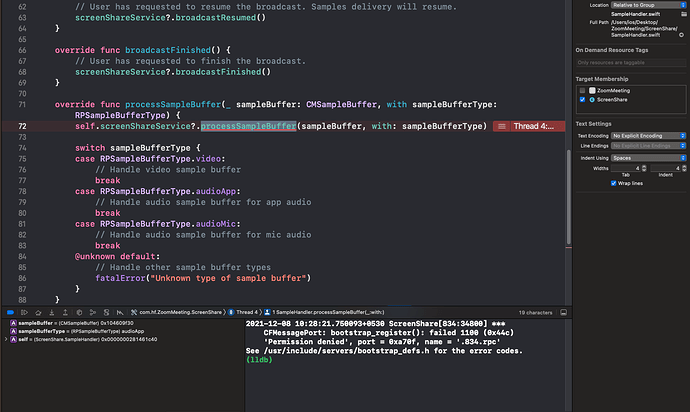
Task: Reveal full path in Finder arrow icon
Action: click(682, 35)
